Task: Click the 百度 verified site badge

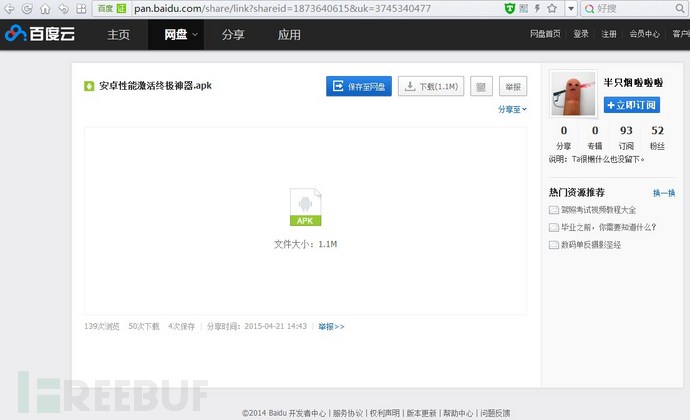Action: (x=112, y=8)
